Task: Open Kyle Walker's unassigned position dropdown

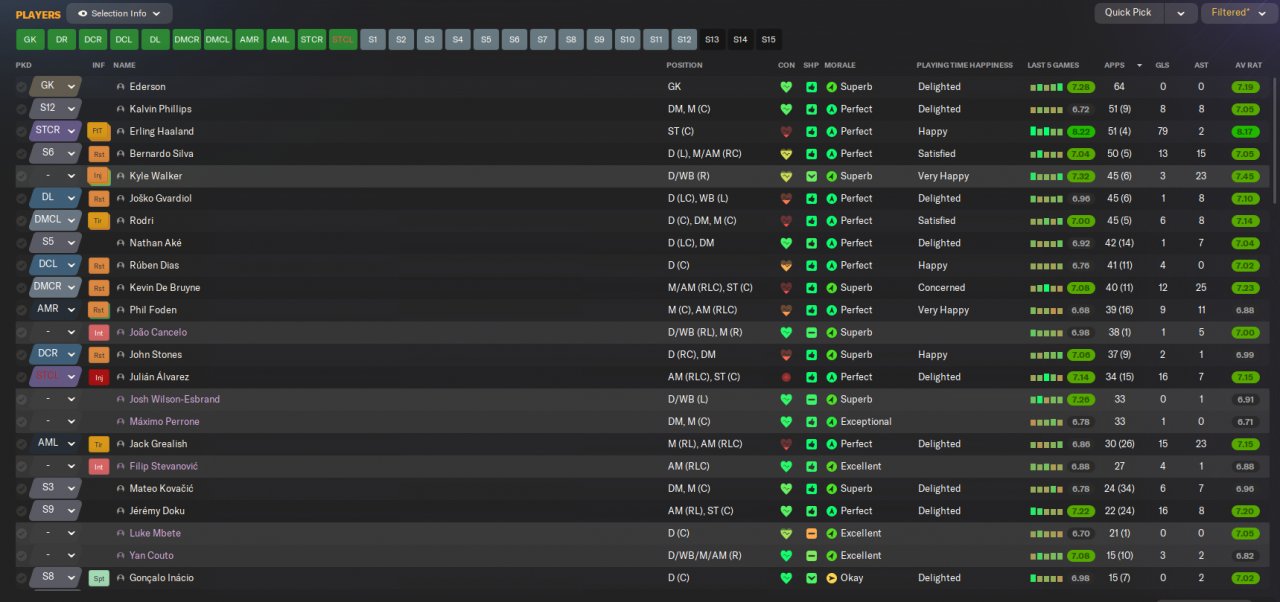Action: tap(71, 176)
